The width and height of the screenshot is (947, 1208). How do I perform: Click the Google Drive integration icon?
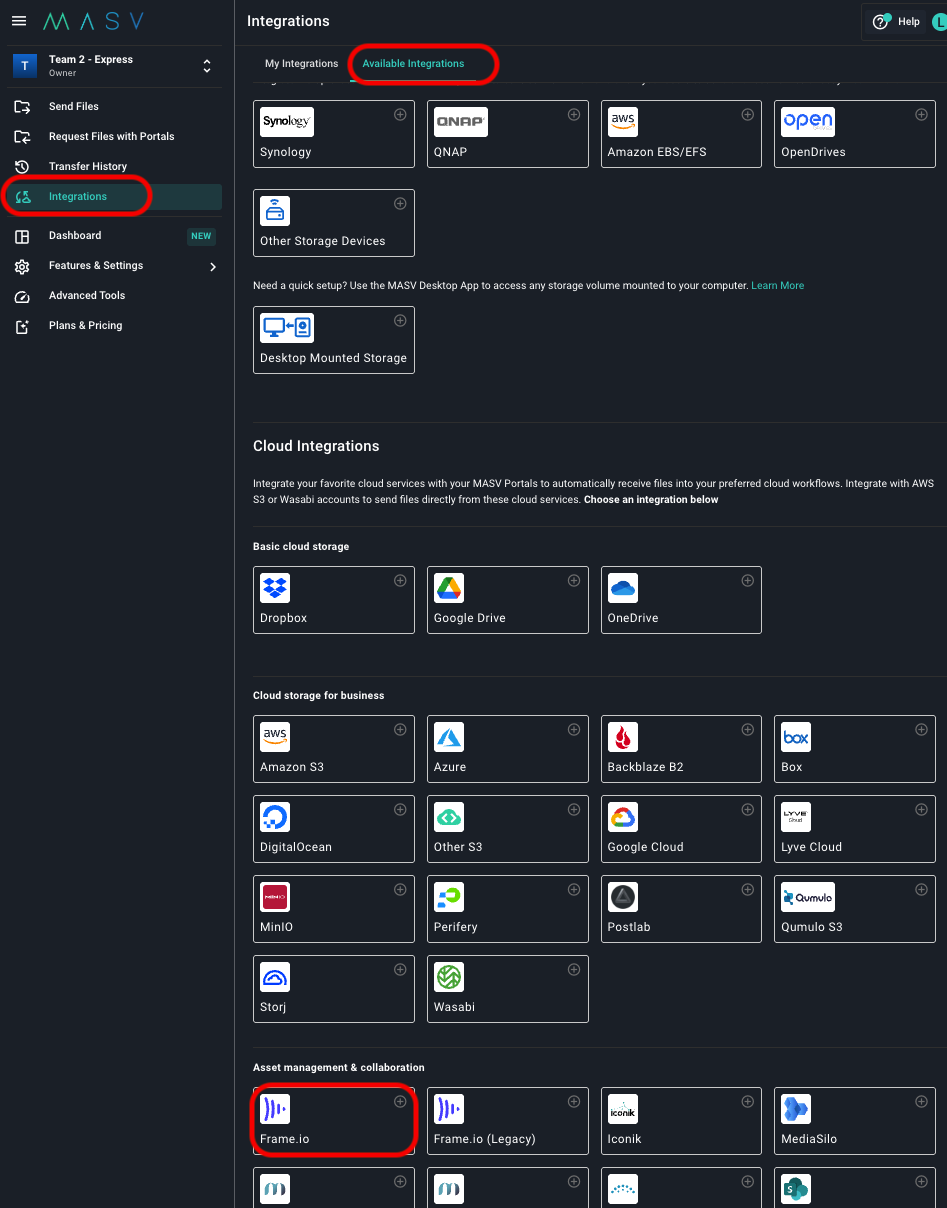448,587
